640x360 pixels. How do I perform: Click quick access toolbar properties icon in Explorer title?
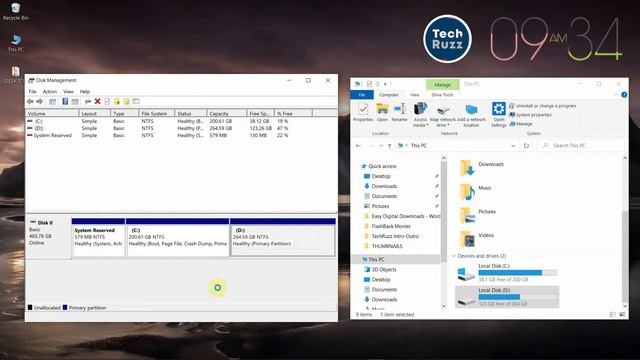pyautogui.click(x=369, y=84)
